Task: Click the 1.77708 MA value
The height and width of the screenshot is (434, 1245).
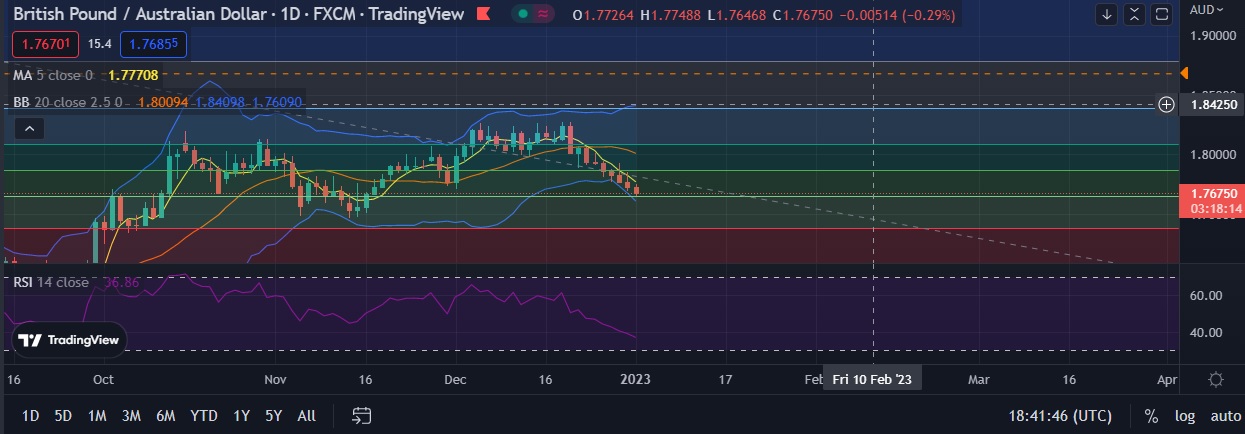Action: pos(133,75)
